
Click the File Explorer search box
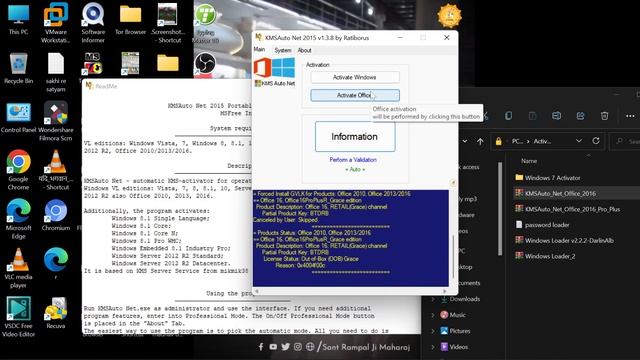pos(625,141)
